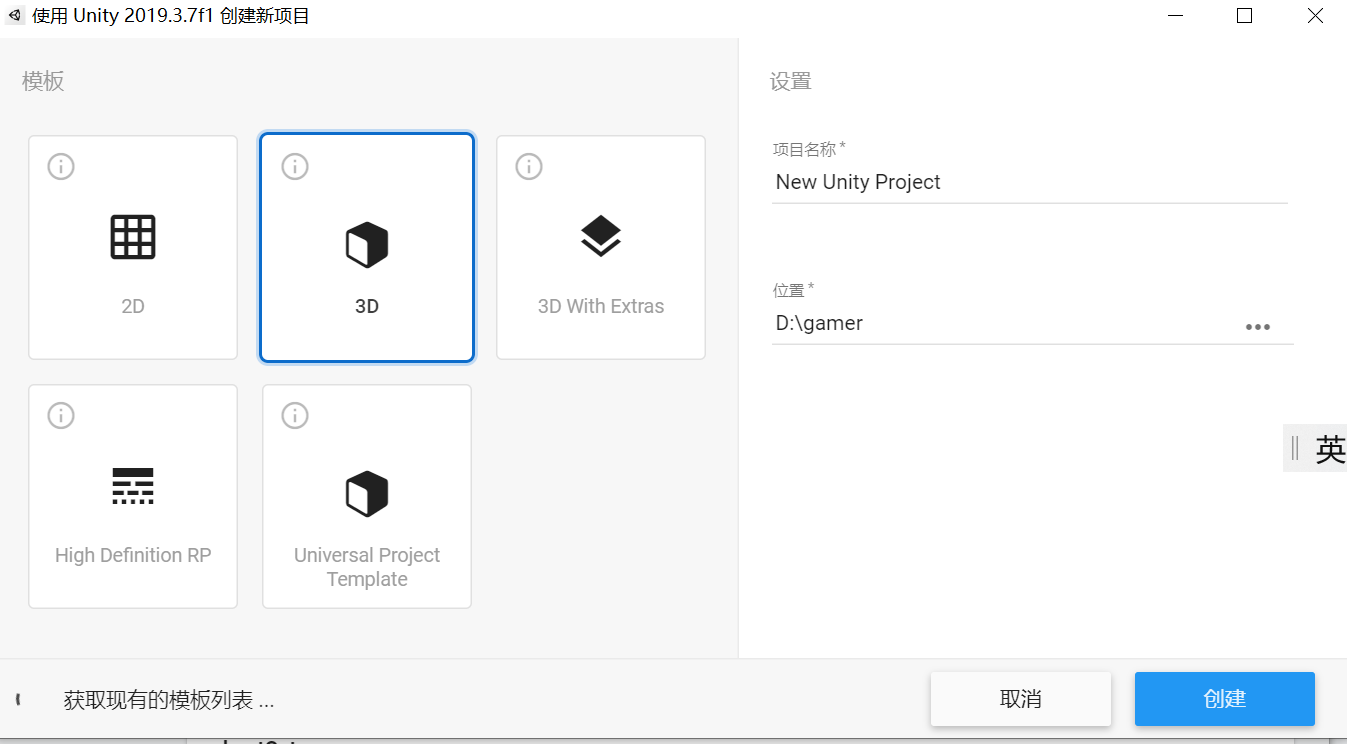Click the 2D grid icon

[133, 237]
